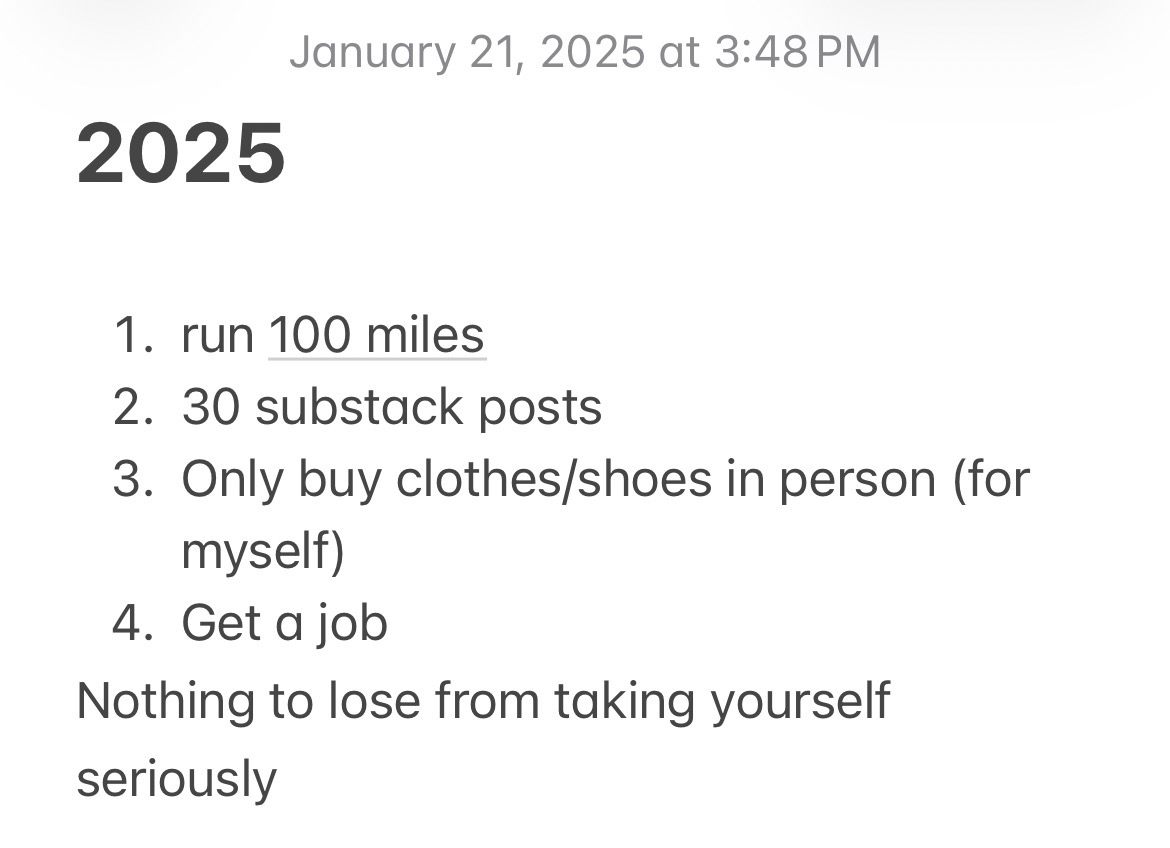Click the note timestamp January 21, 2025
The width and height of the screenshot is (1170, 848).
[584, 52]
